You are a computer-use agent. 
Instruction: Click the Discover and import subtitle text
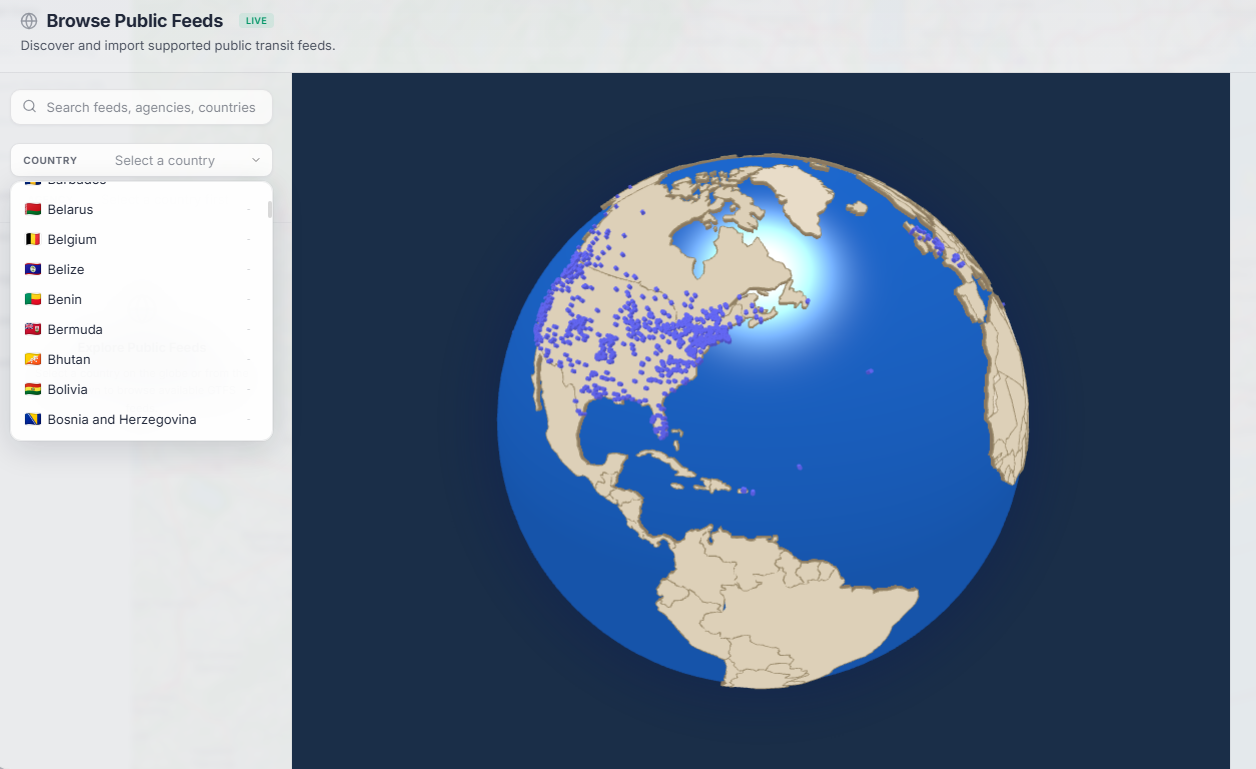pos(178,45)
